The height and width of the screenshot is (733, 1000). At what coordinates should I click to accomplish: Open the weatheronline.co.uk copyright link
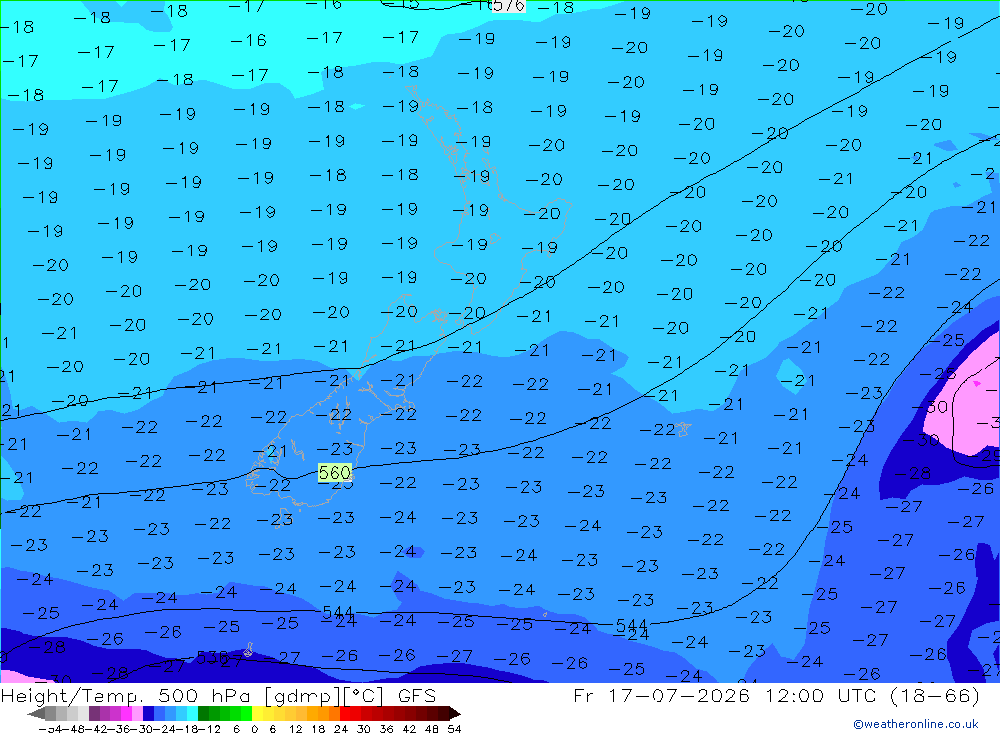coord(916,724)
